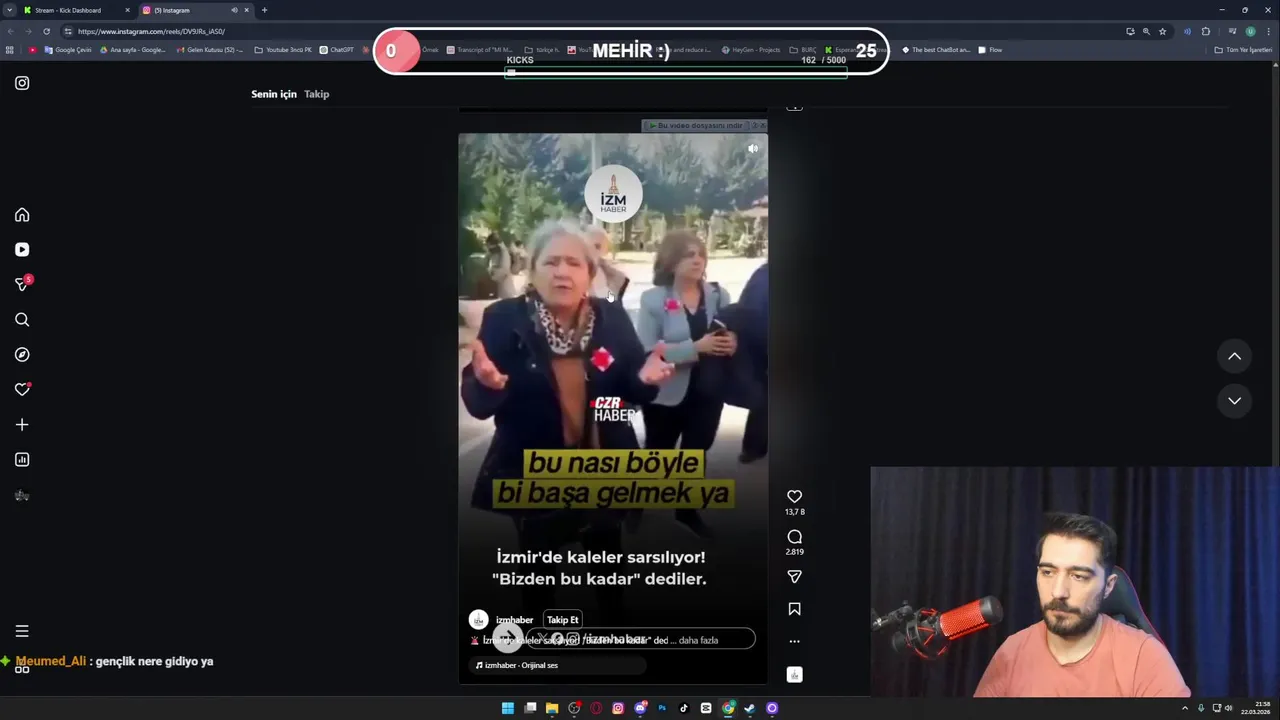Open the reel comments bubble icon

point(794,537)
